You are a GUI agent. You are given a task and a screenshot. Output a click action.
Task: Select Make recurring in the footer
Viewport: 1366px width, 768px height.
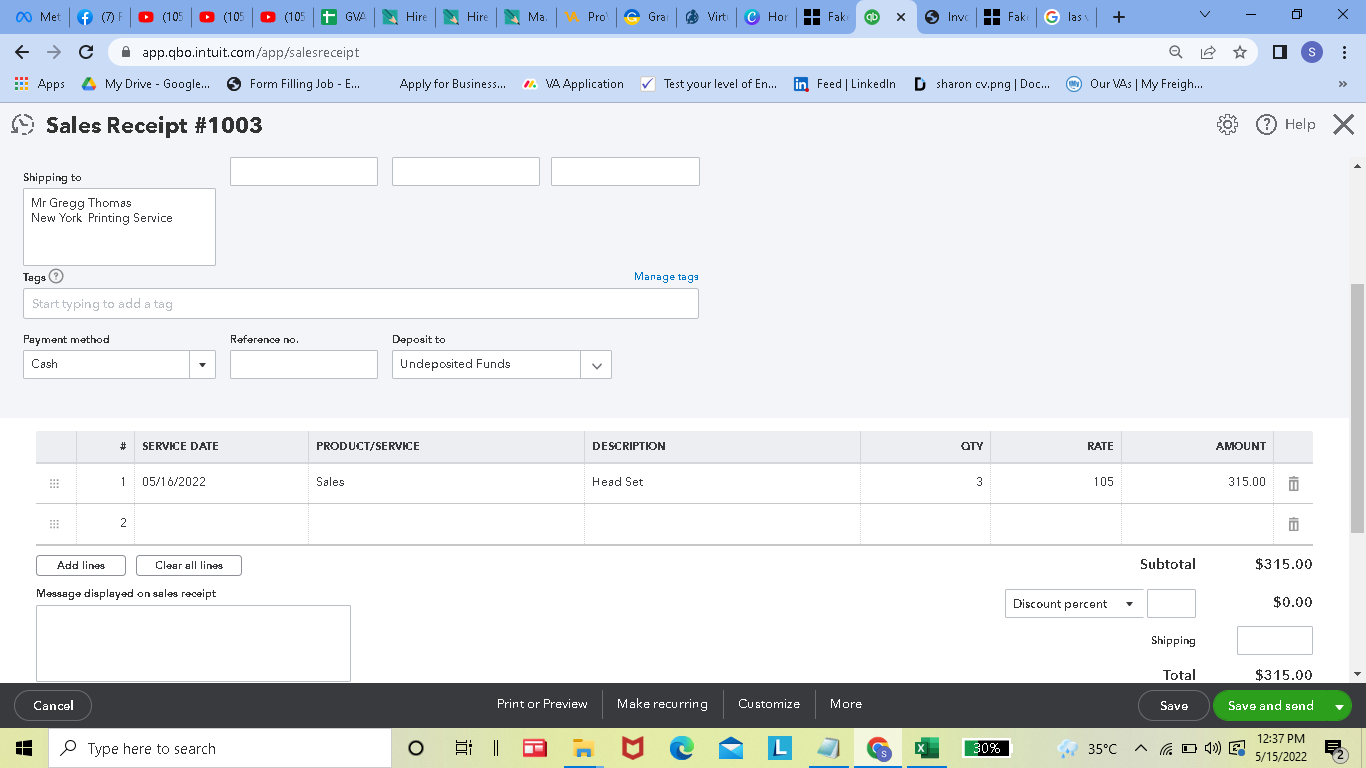pos(662,704)
